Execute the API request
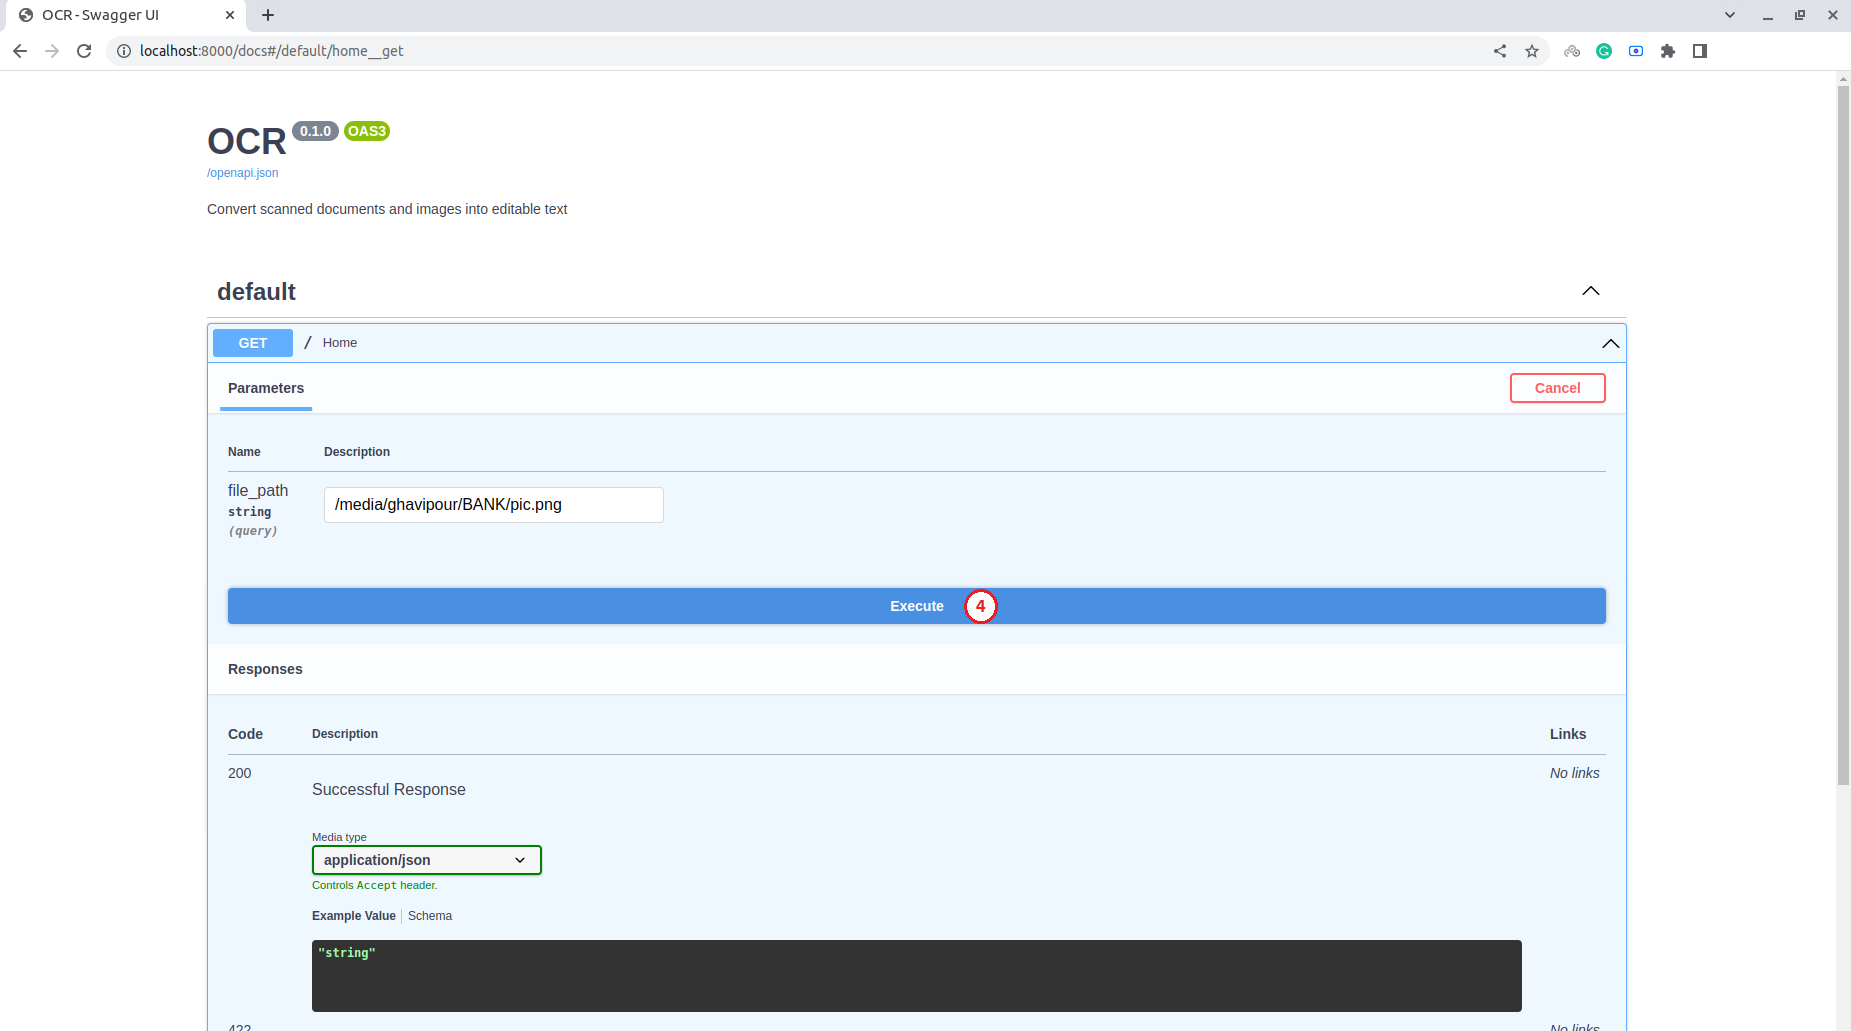1851x1031 pixels. click(x=917, y=606)
